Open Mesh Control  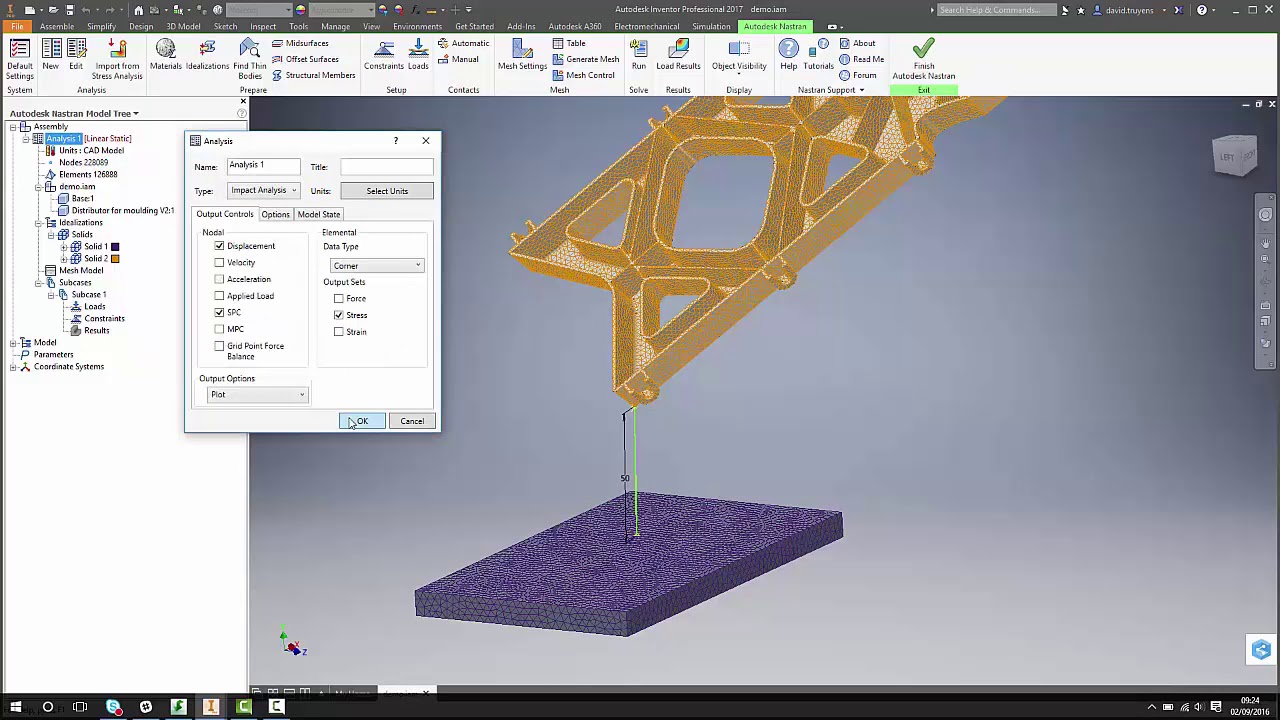[x=583, y=75]
